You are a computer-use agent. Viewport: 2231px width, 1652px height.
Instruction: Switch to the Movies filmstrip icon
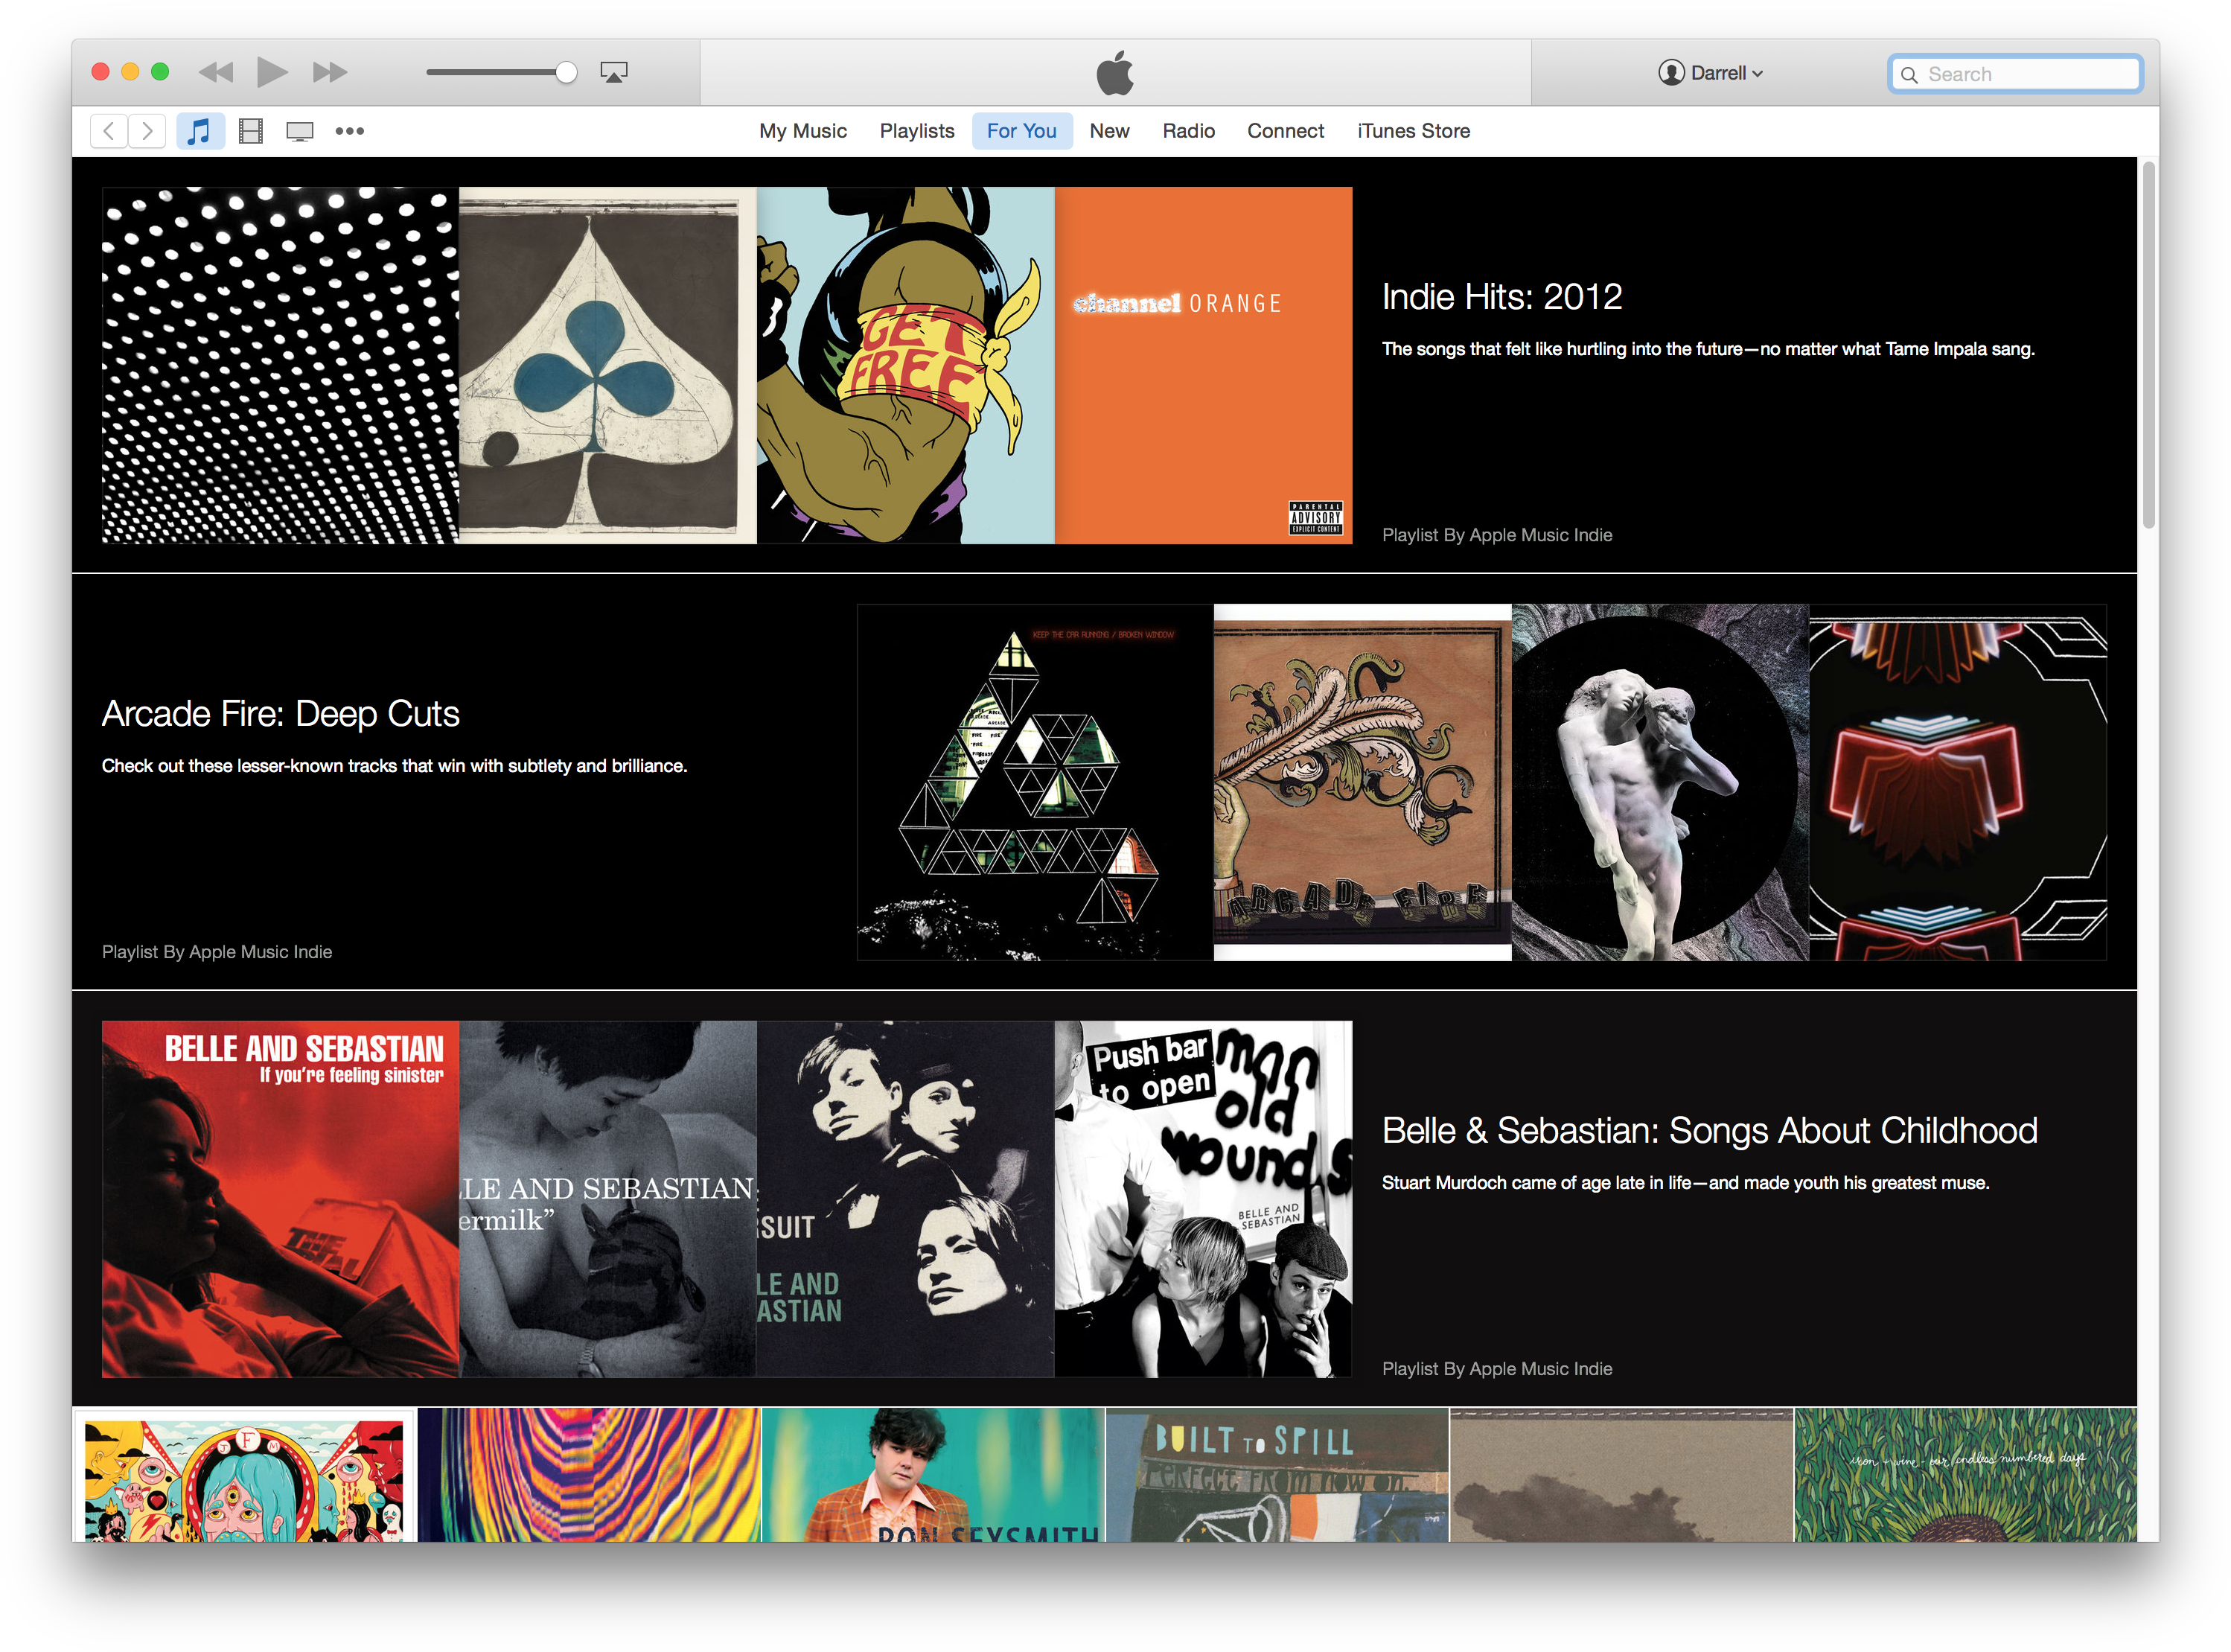click(251, 131)
